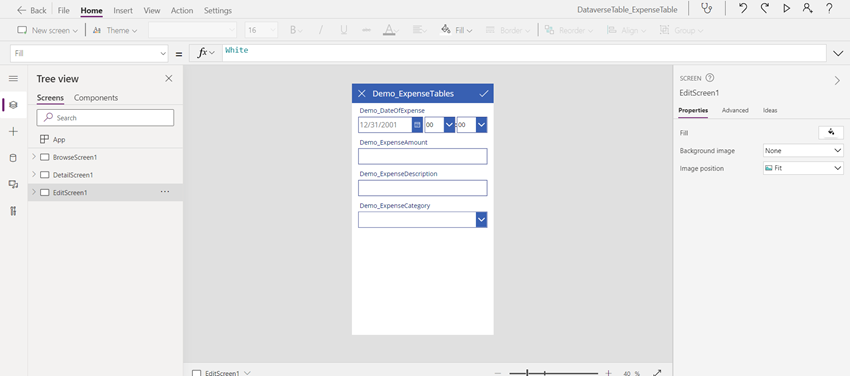850x376 pixels.
Task: Preview the app with the play icon
Action: [x=786, y=8]
